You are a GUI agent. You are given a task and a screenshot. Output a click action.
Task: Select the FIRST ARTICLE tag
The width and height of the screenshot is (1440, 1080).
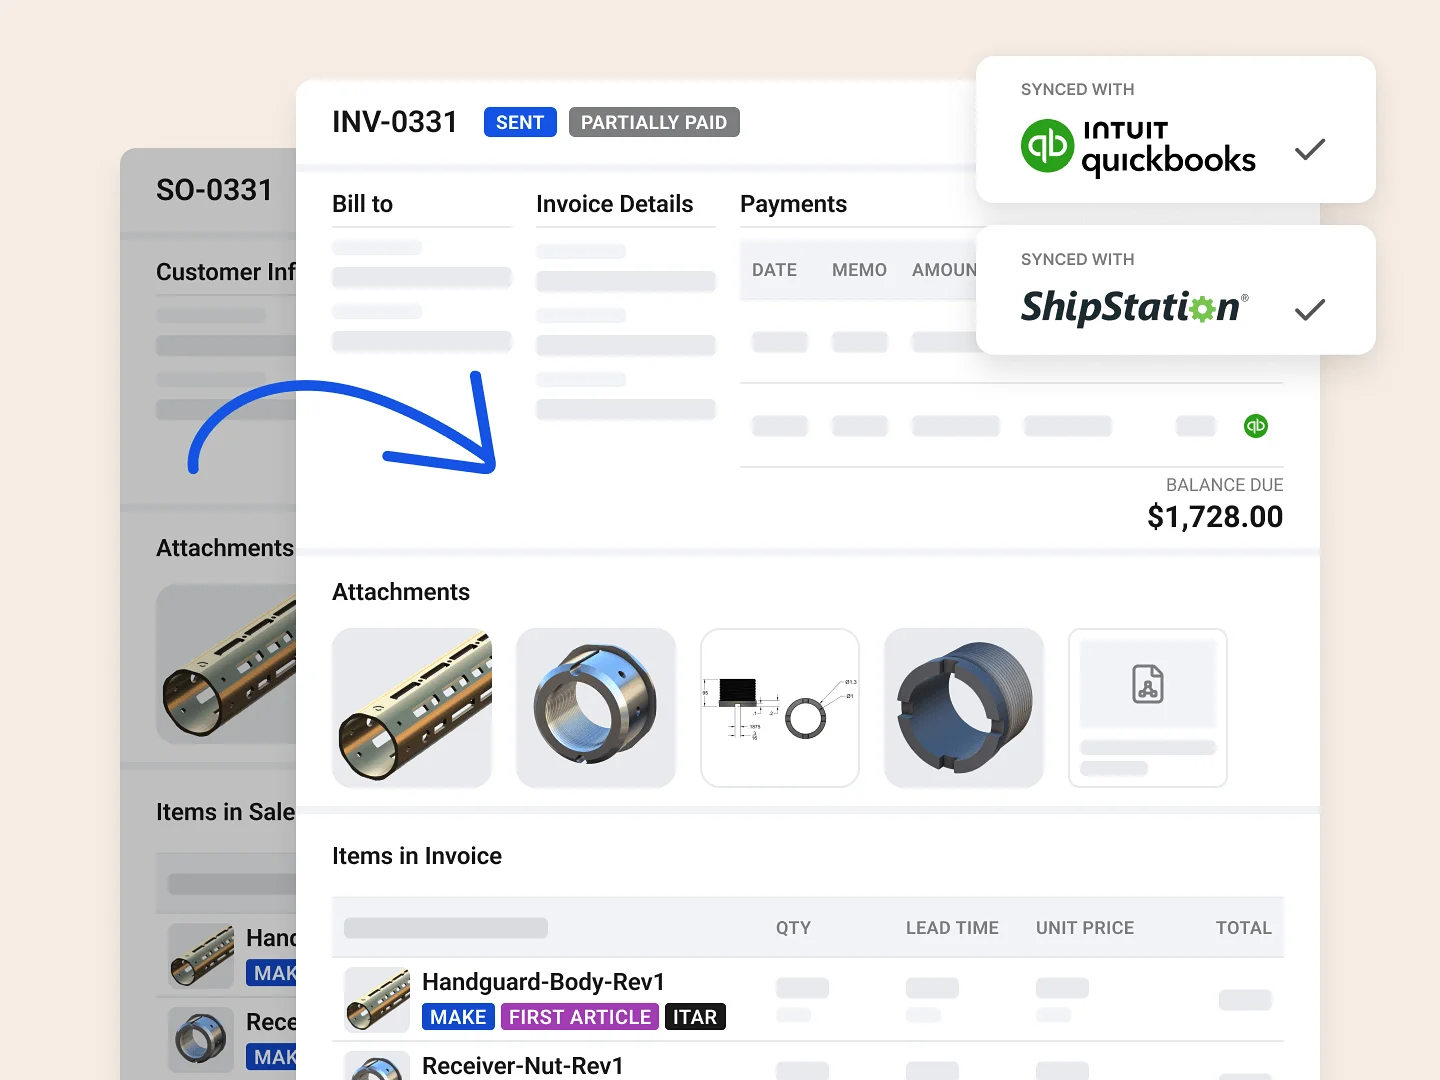coord(580,1017)
